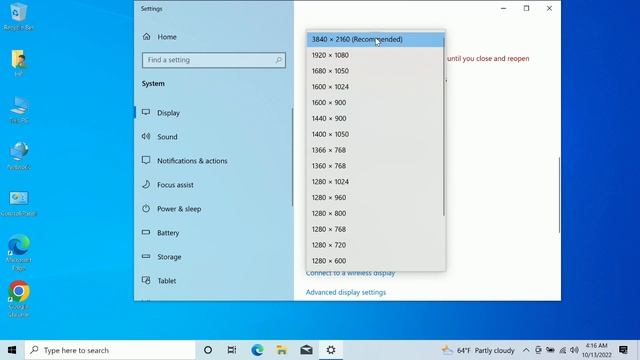The width and height of the screenshot is (640, 360).
Task: Click the sidebar scrollbar in Settings
Action: click(x=292, y=157)
